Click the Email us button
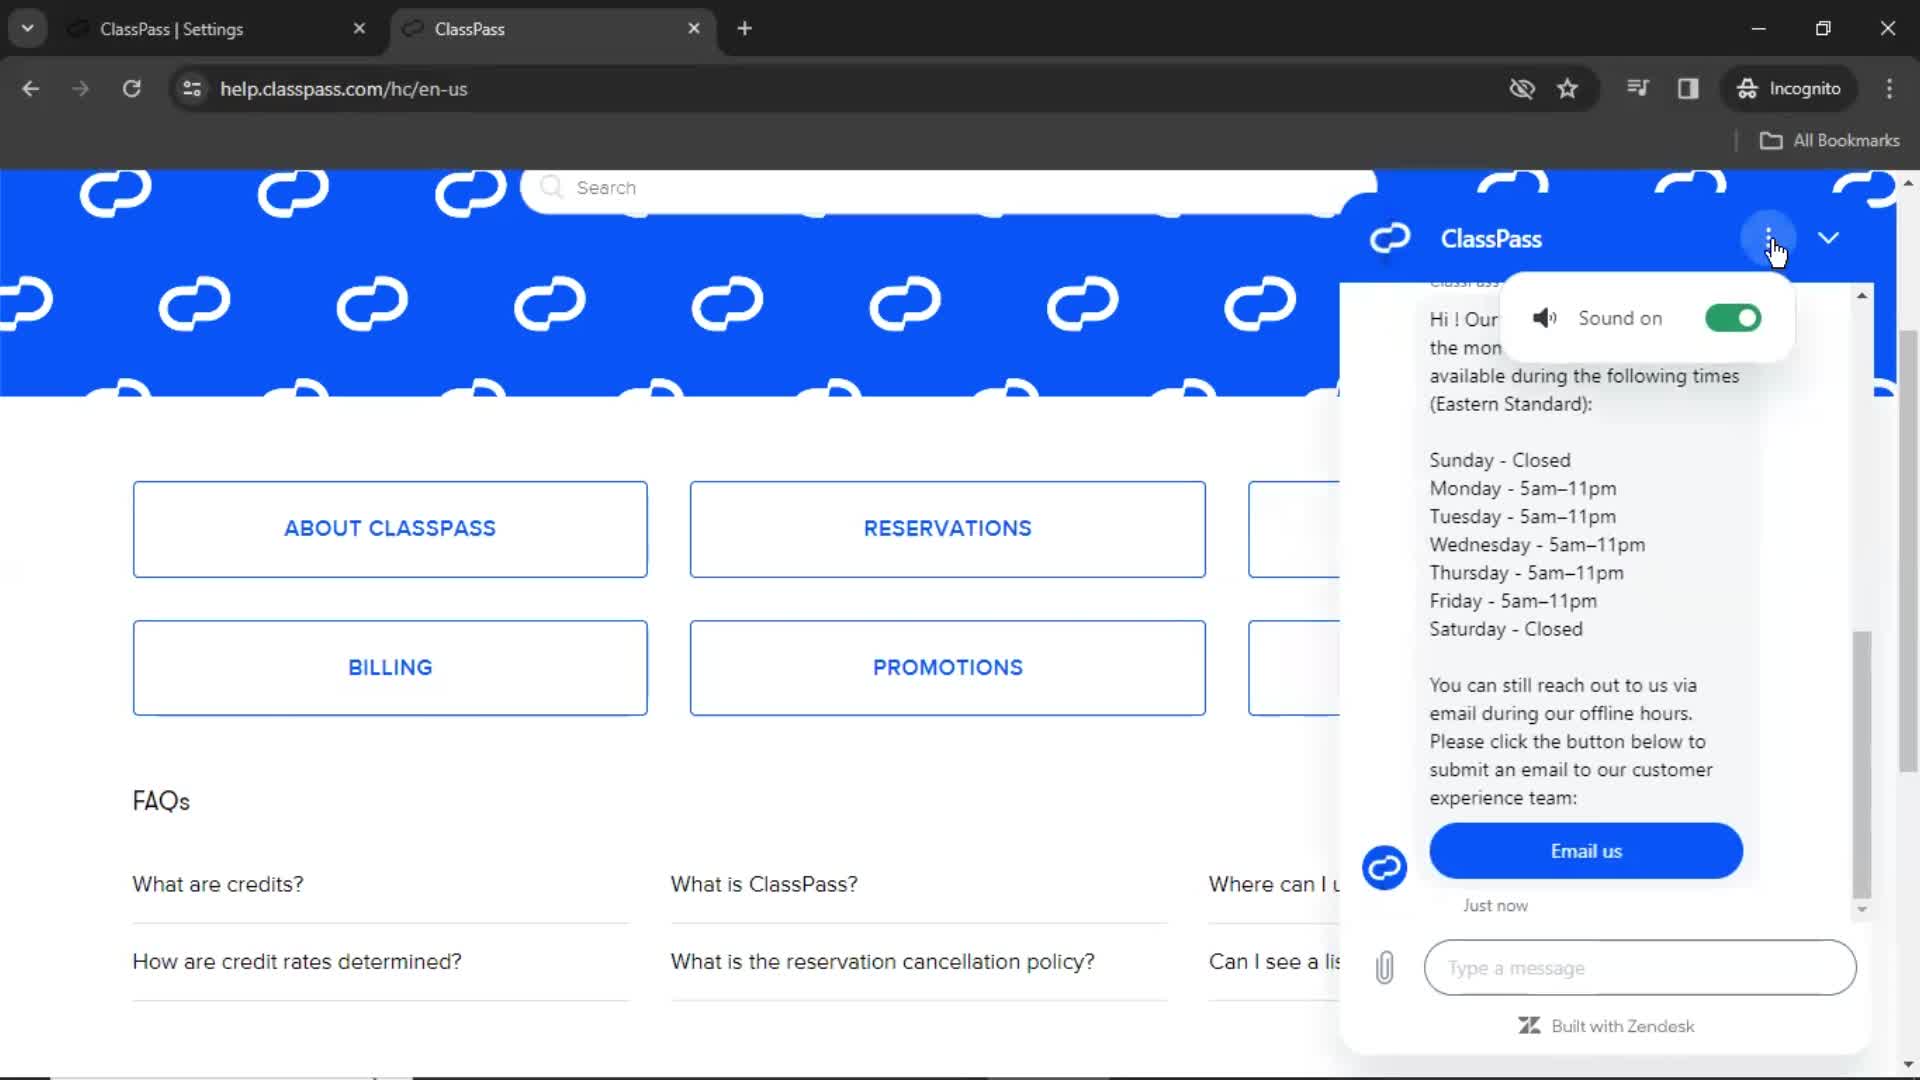 pyautogui.click(x=1586, y=849)
